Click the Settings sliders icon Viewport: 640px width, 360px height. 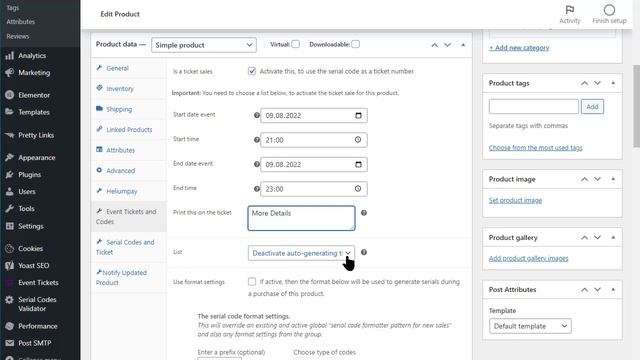tap(9, 226)
